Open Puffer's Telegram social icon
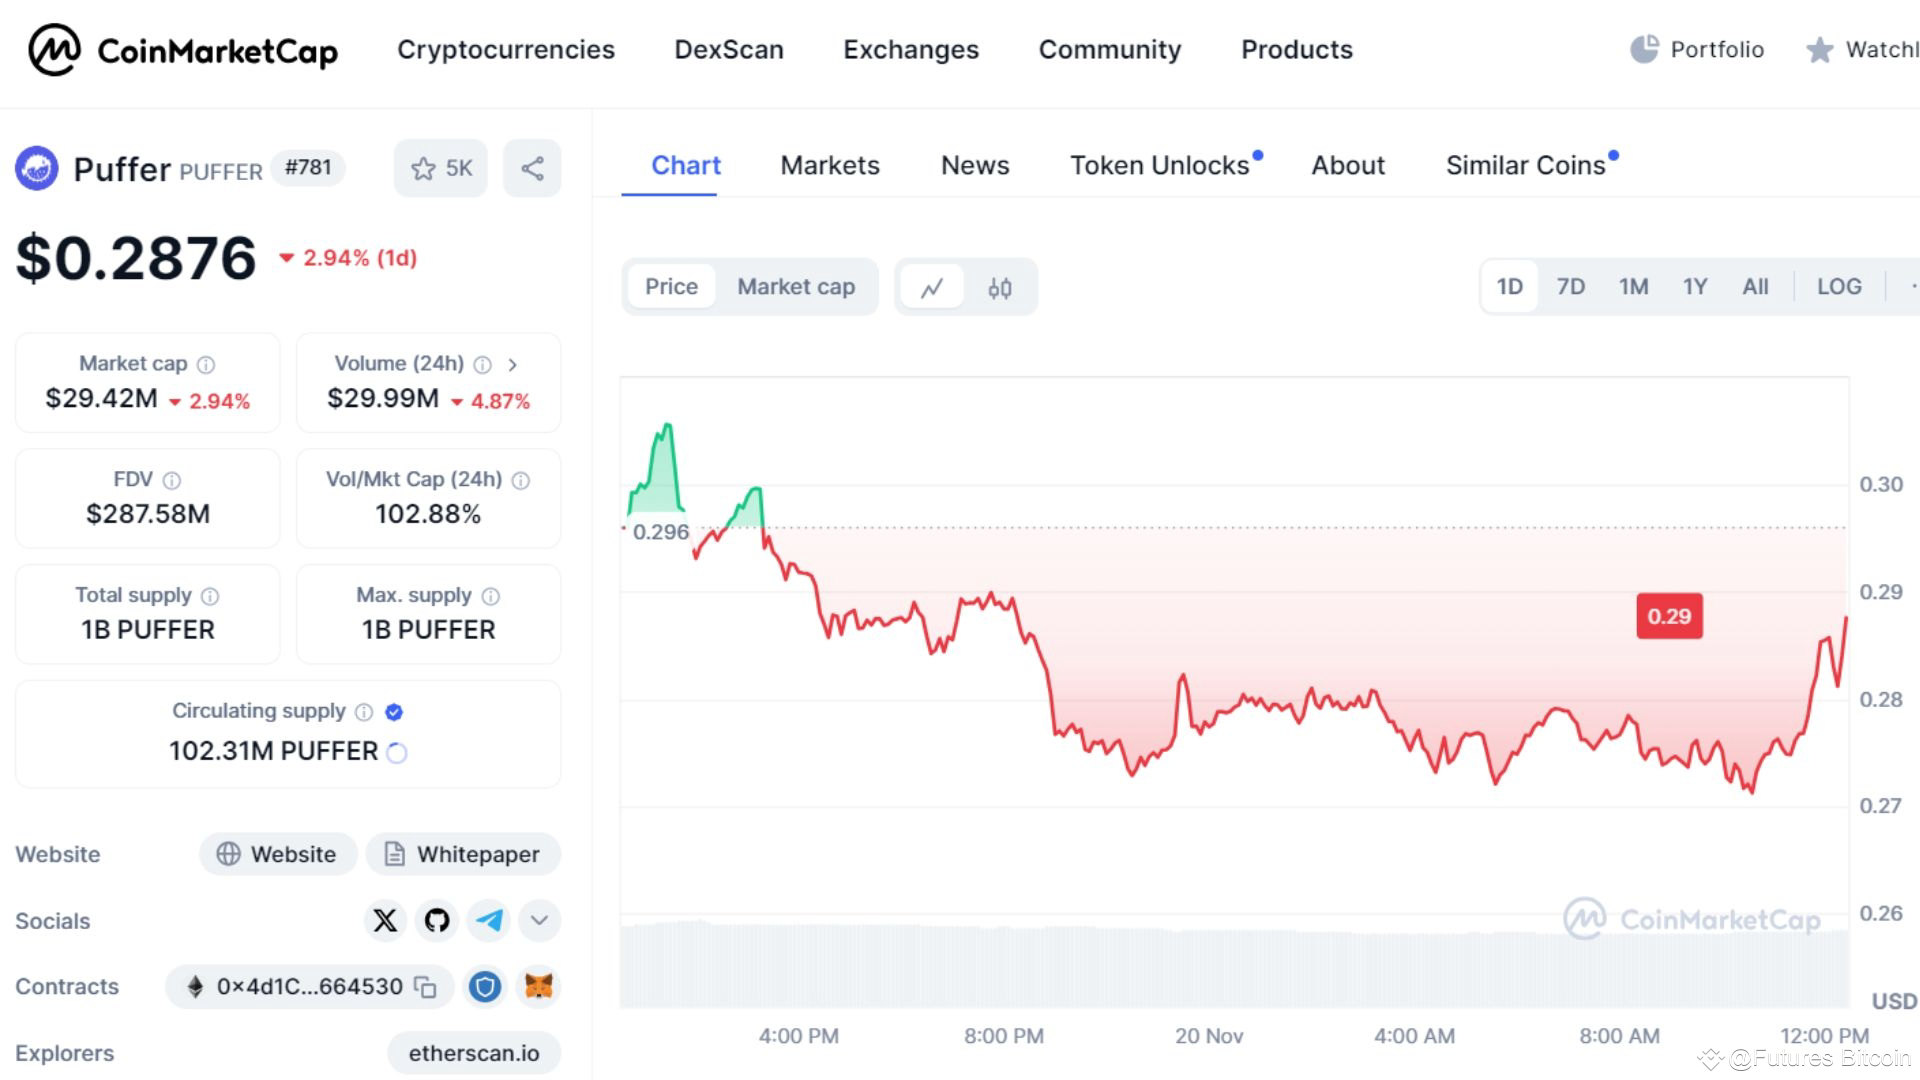The width and height of the screenshot is (1920, 1080). tap(488, 920)
